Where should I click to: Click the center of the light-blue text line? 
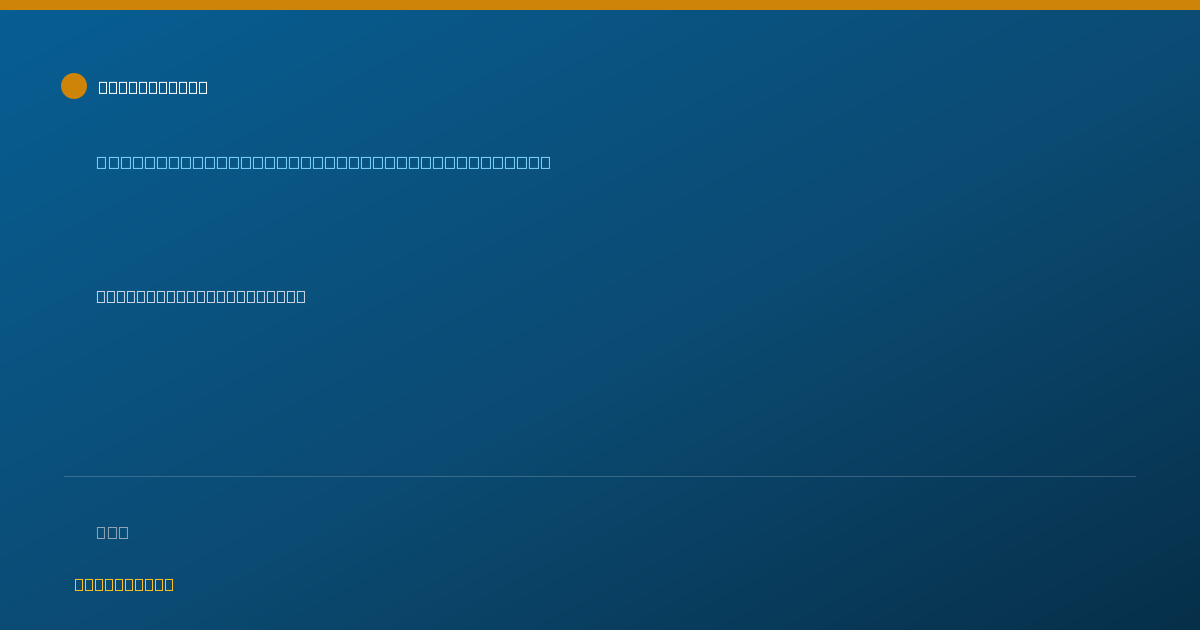pyautogui.click(x=323, y=162)
